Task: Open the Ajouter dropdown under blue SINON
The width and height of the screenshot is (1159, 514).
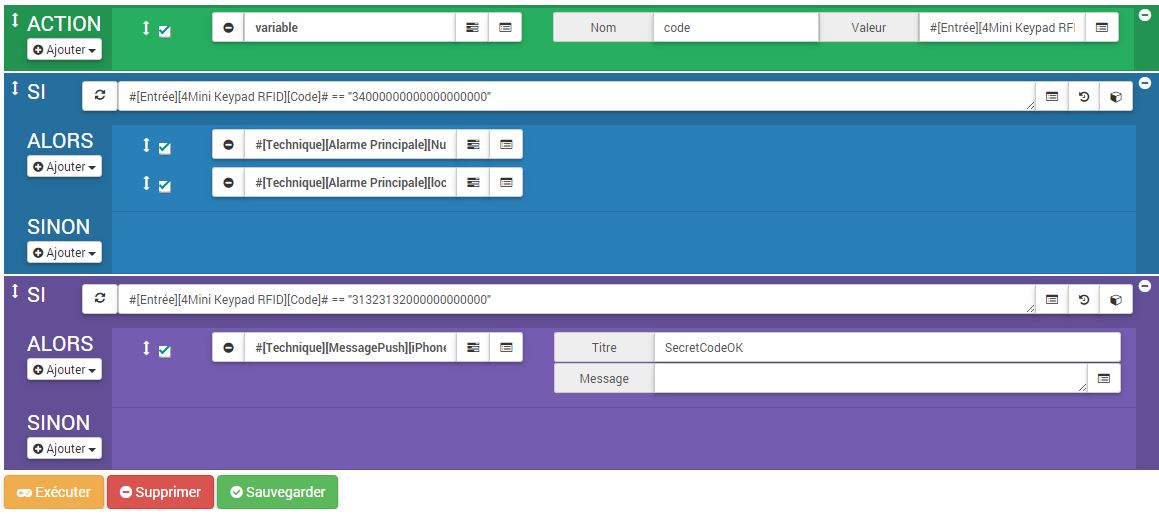Action: pos(64,252)
